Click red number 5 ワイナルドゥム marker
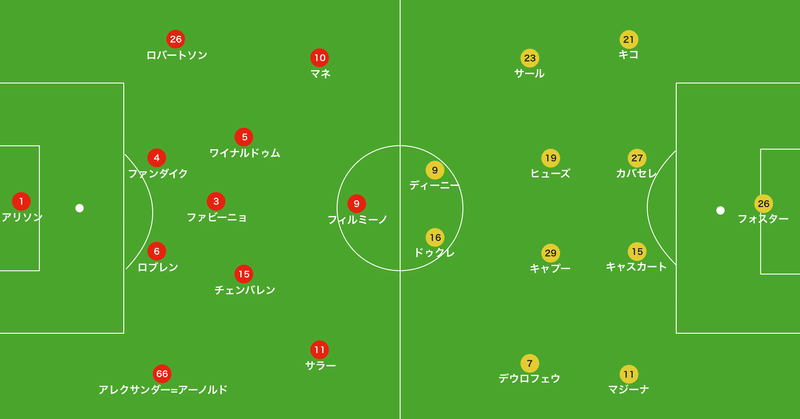The image size is (800, 419). (243, 137)
